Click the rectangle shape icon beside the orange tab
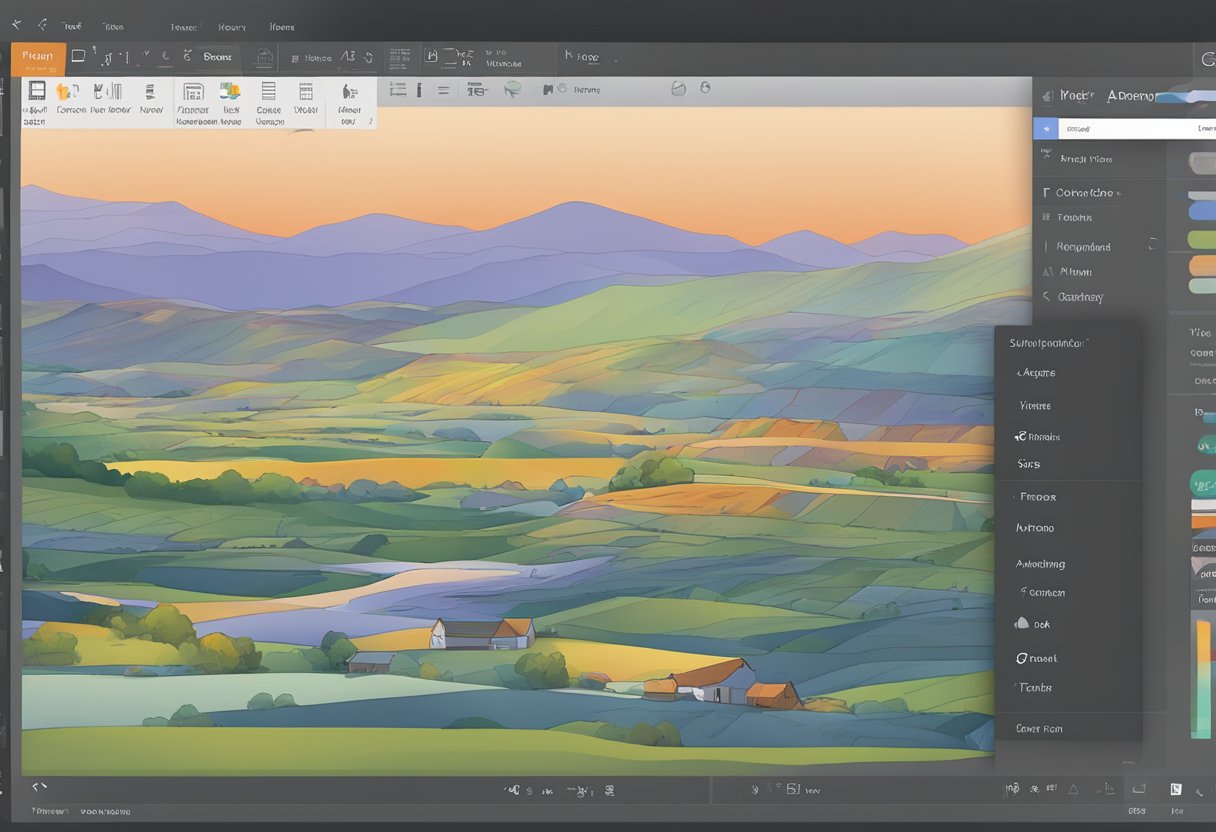 click(78, 57)
